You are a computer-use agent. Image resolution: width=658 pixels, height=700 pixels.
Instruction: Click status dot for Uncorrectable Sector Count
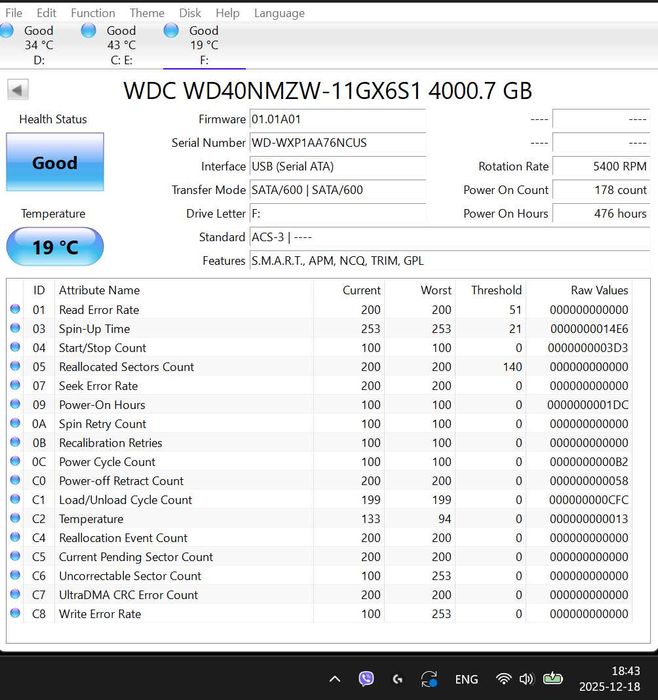[x=15, y=575]
